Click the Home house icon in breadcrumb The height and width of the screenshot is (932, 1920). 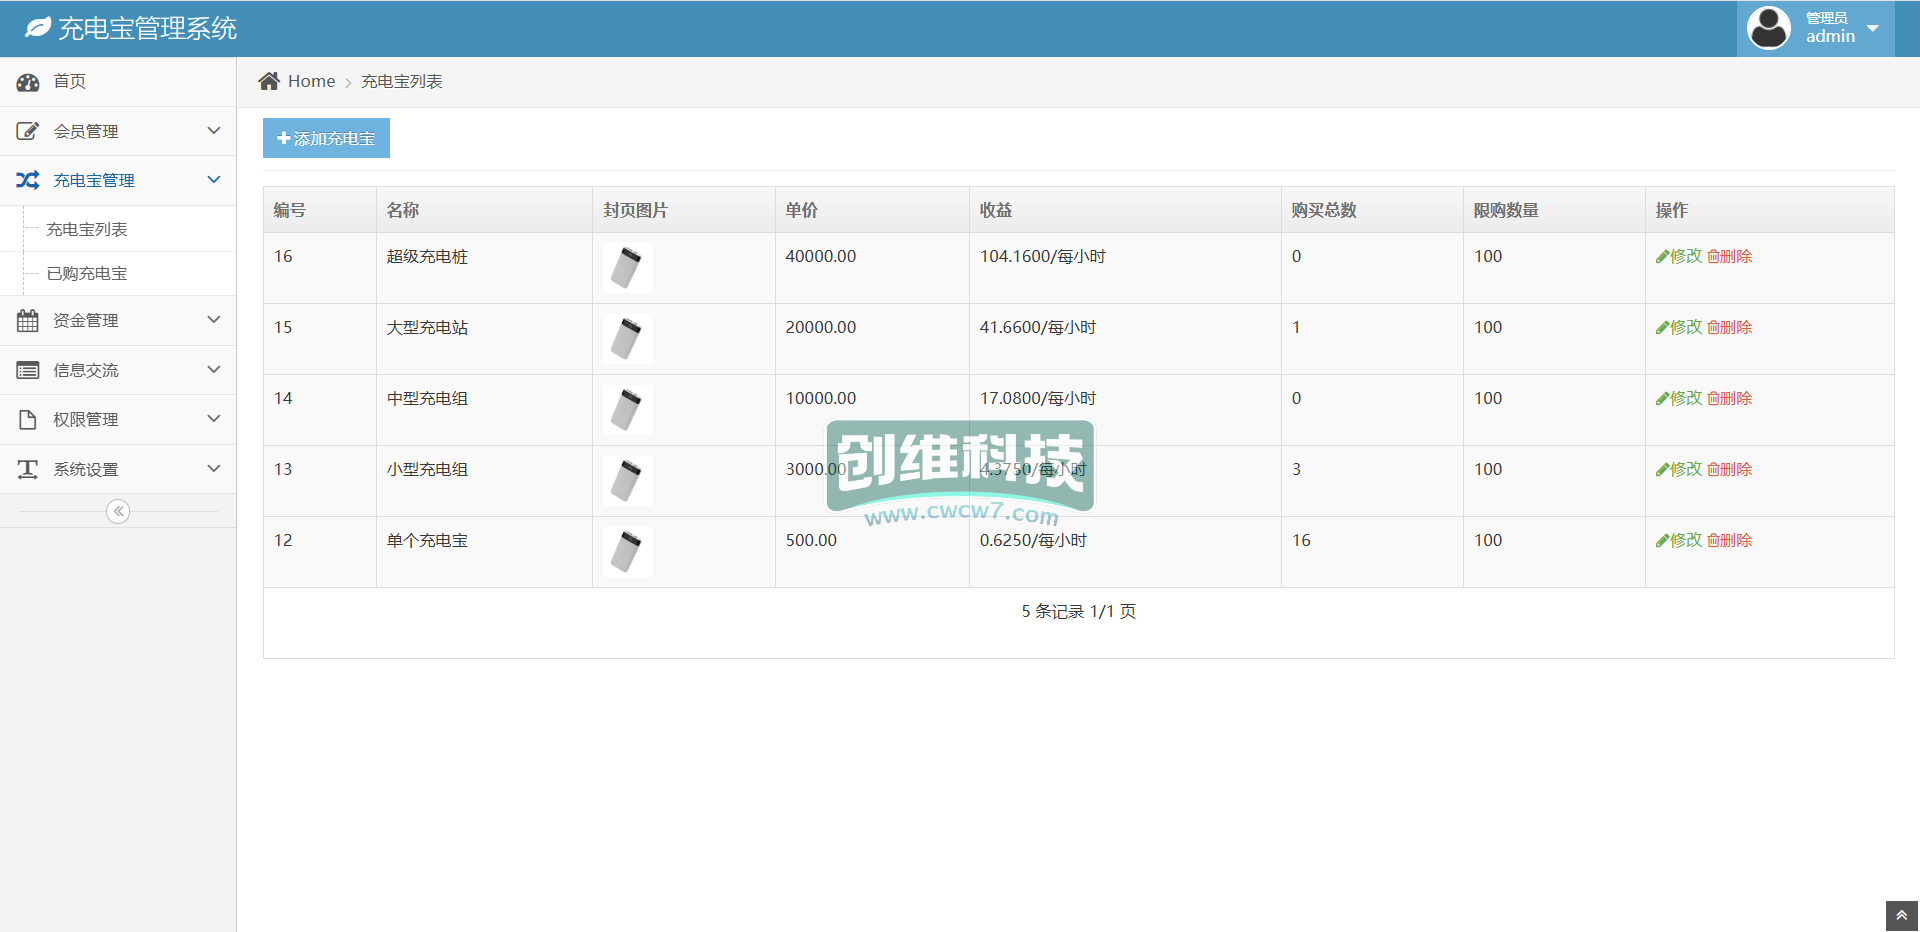point(269,81)
